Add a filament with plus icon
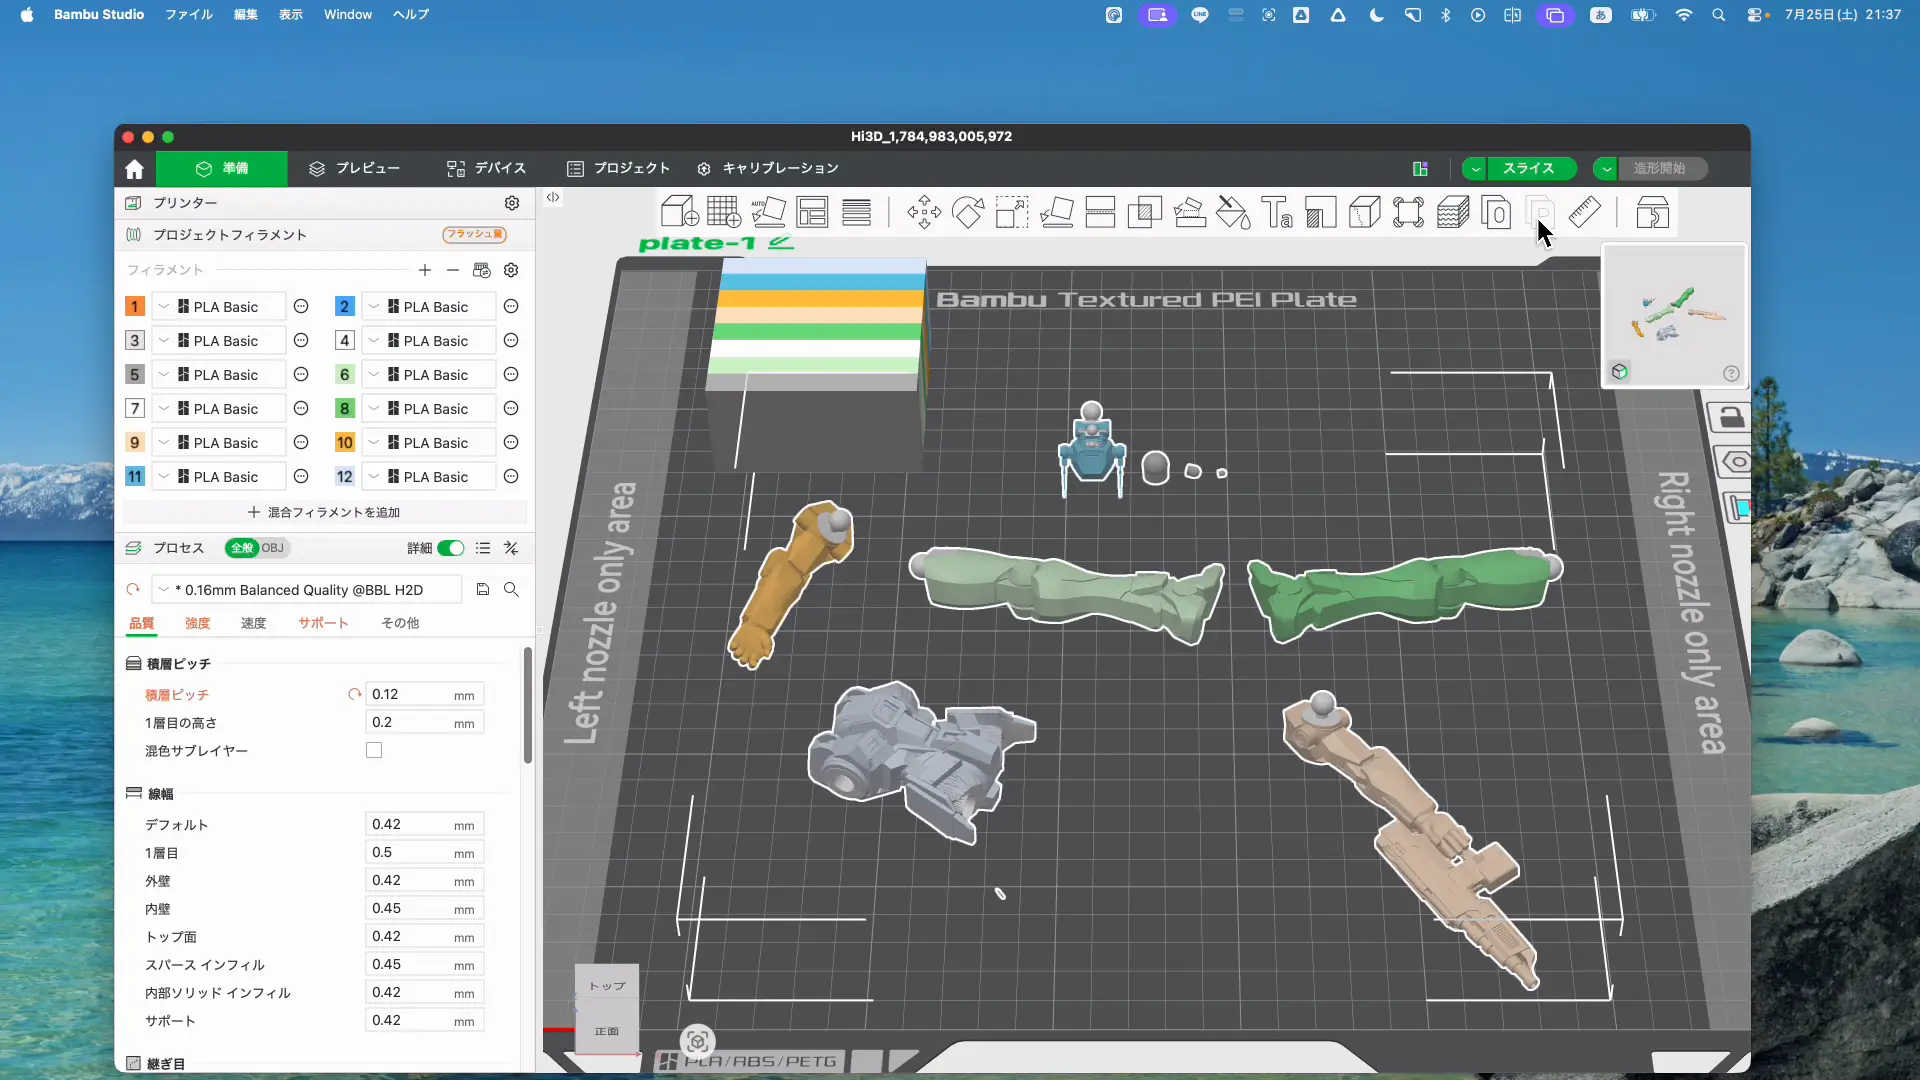 click(x=425, y=270)
